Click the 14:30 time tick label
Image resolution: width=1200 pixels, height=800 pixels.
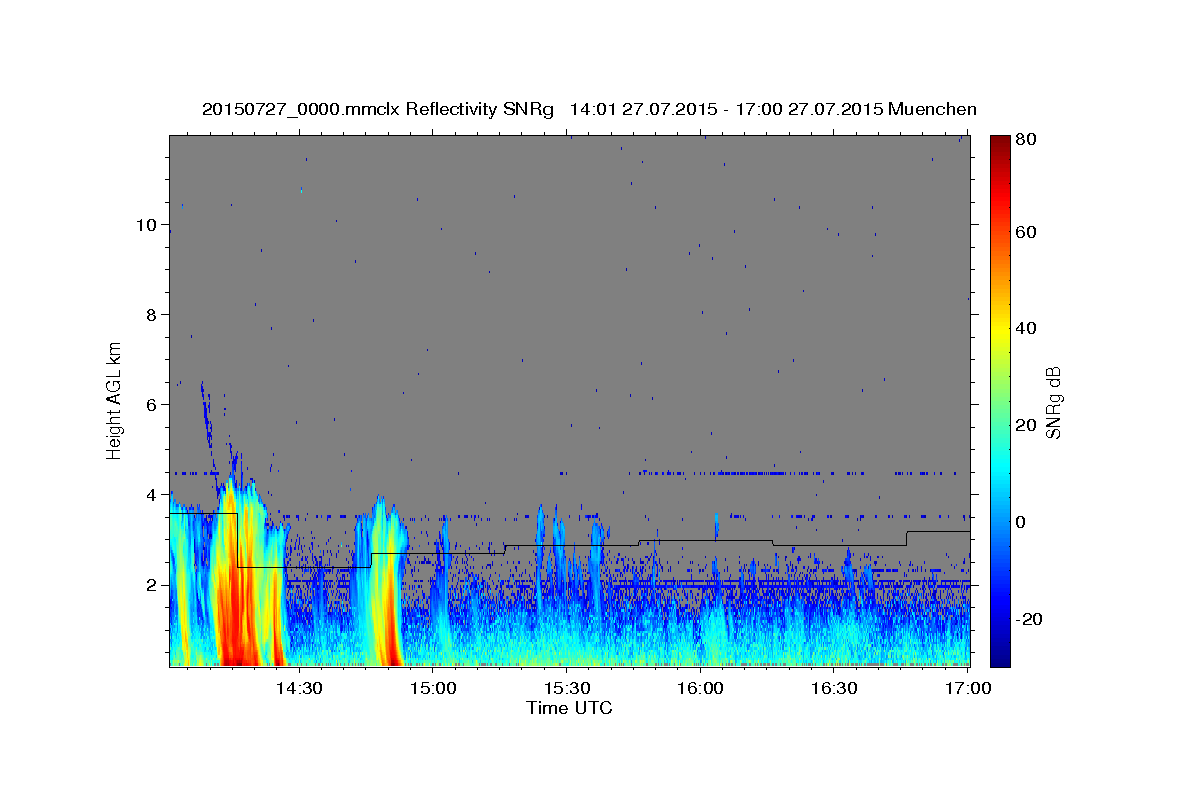[299, 688]
